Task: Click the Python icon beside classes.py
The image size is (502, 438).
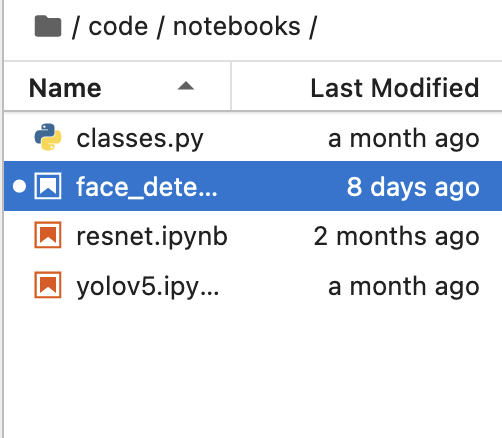Action: click(48, 137)
